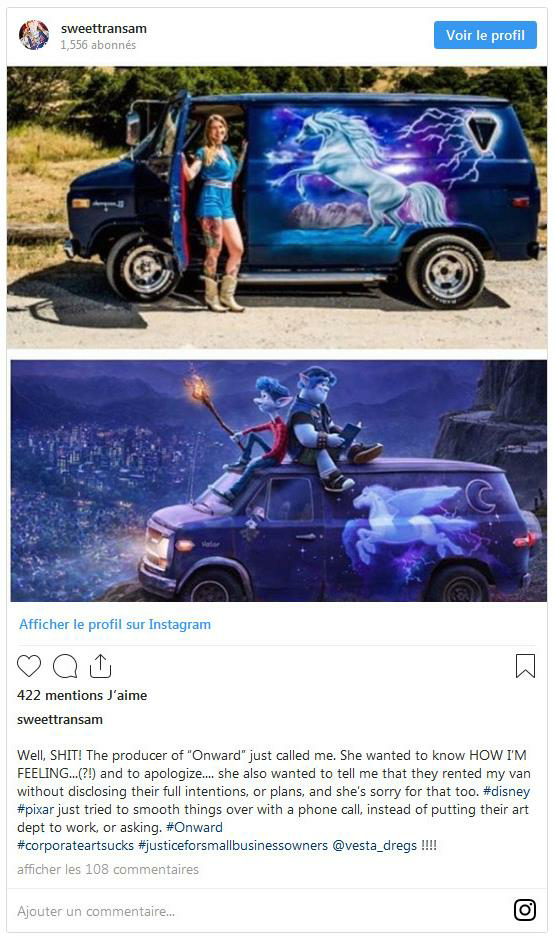This screenshot has width=555, height=941.
Task: Click the Ajouter un commentaire field
Action: pyautogui.click(x=258, y=911)
